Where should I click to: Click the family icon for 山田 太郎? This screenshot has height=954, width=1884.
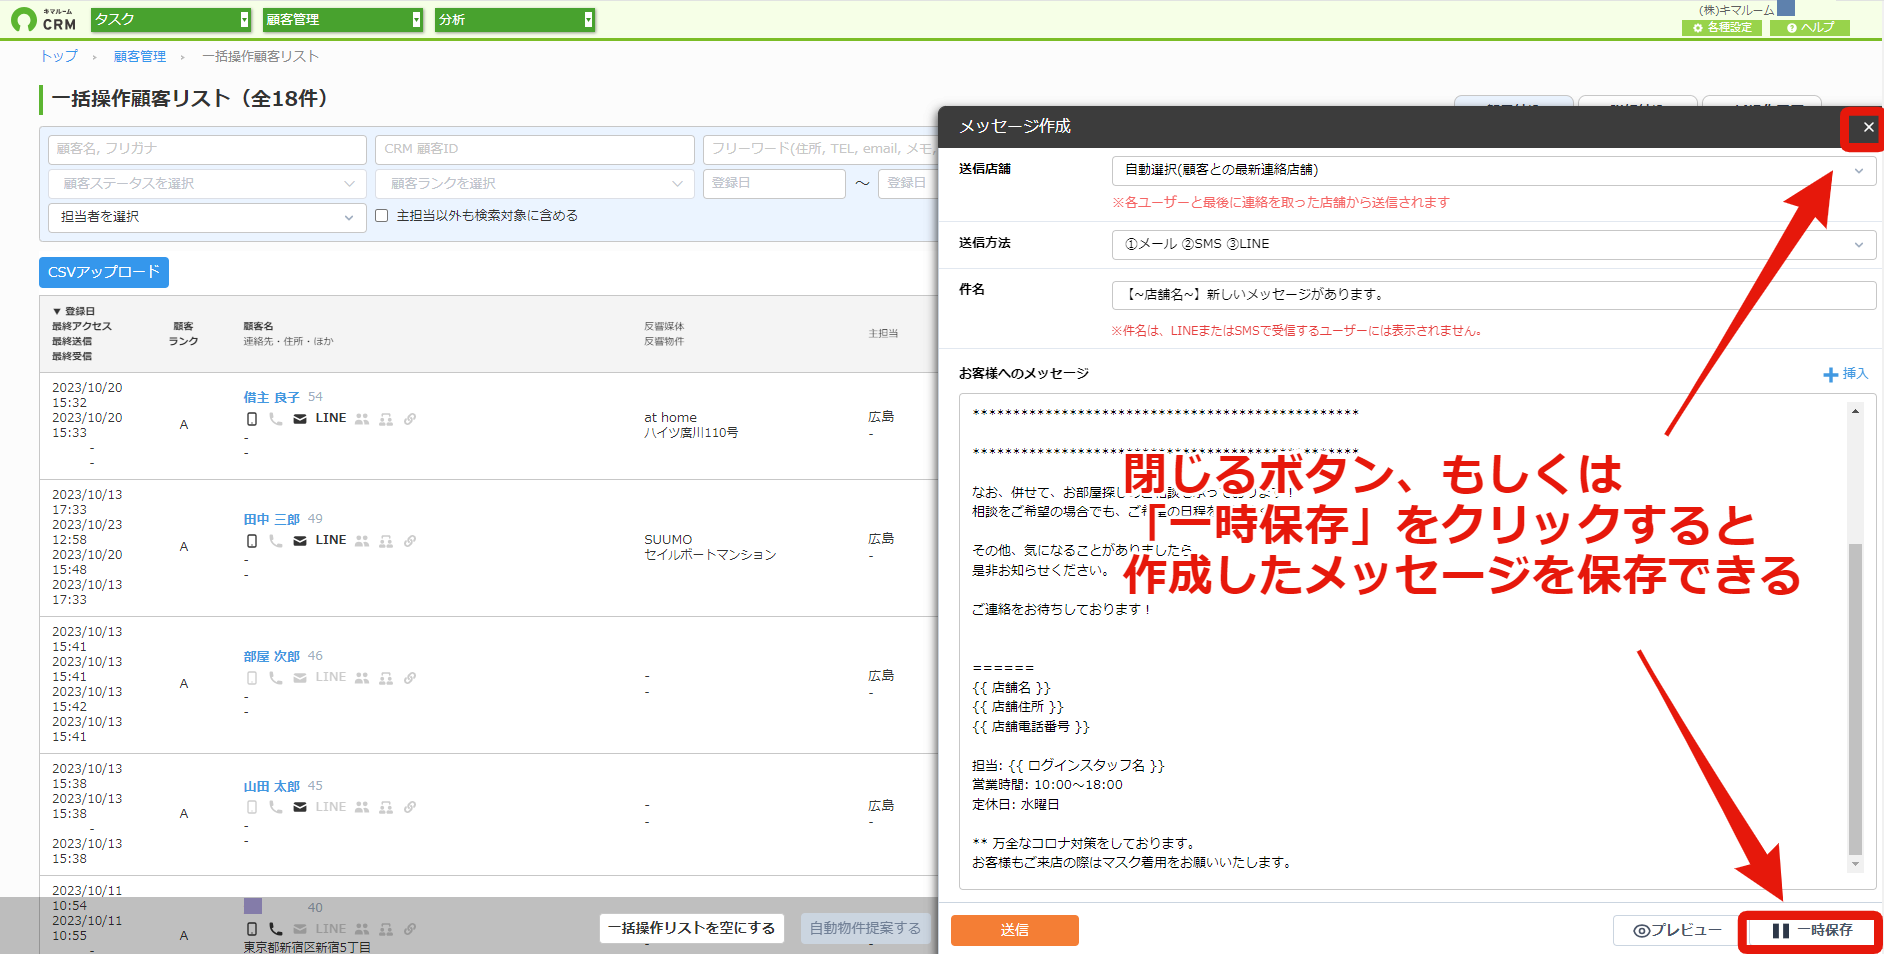(386, 807)
